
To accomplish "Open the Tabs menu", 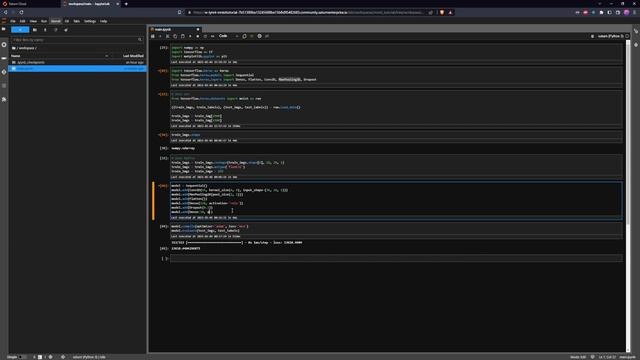I will pos(76,21).
